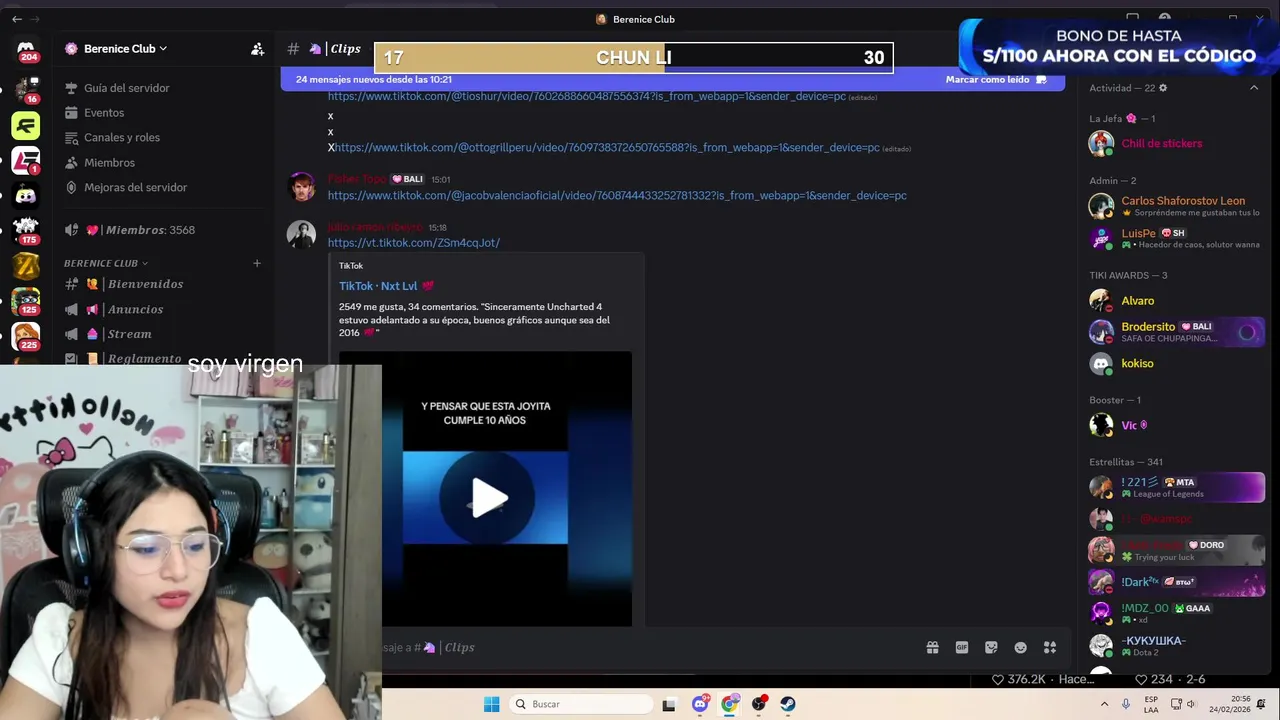Image resolution: width=1280 pixels, height=720 pixels.
Task: Click the invite people icon beside Berenice Club
Action: 257,49
